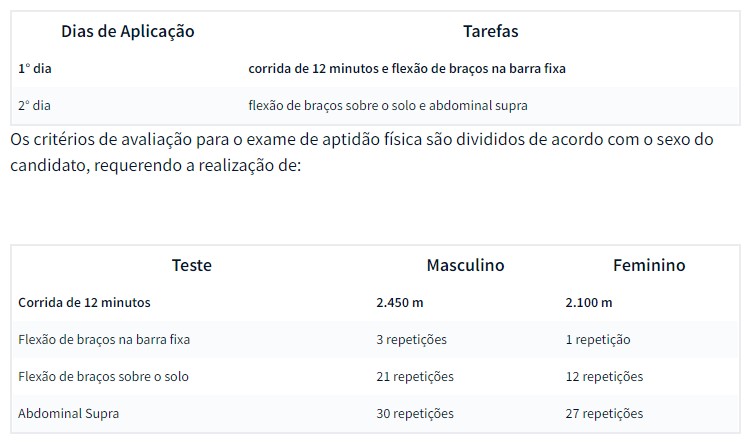
Task: Click the '27 repetições' cell
Action: pos(604,413)
